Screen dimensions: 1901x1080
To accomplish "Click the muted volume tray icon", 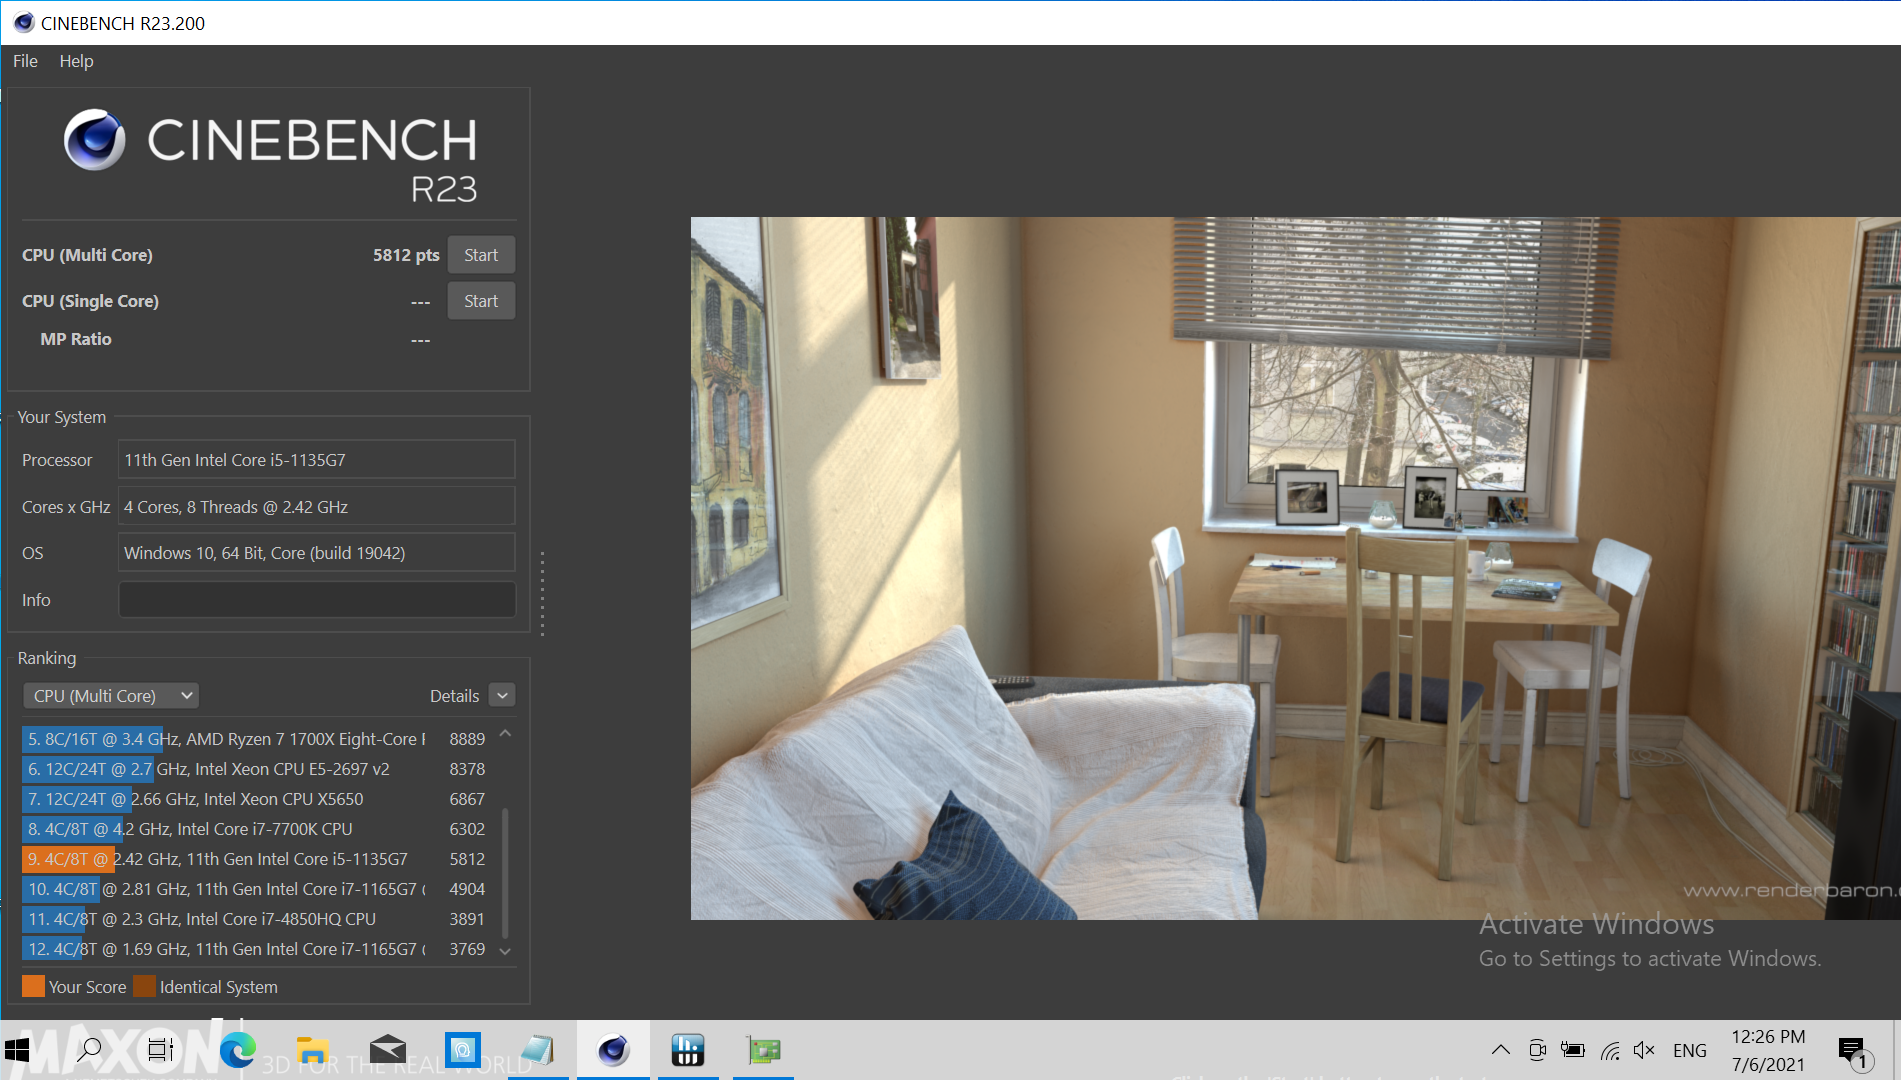I will (1645, 1050).
